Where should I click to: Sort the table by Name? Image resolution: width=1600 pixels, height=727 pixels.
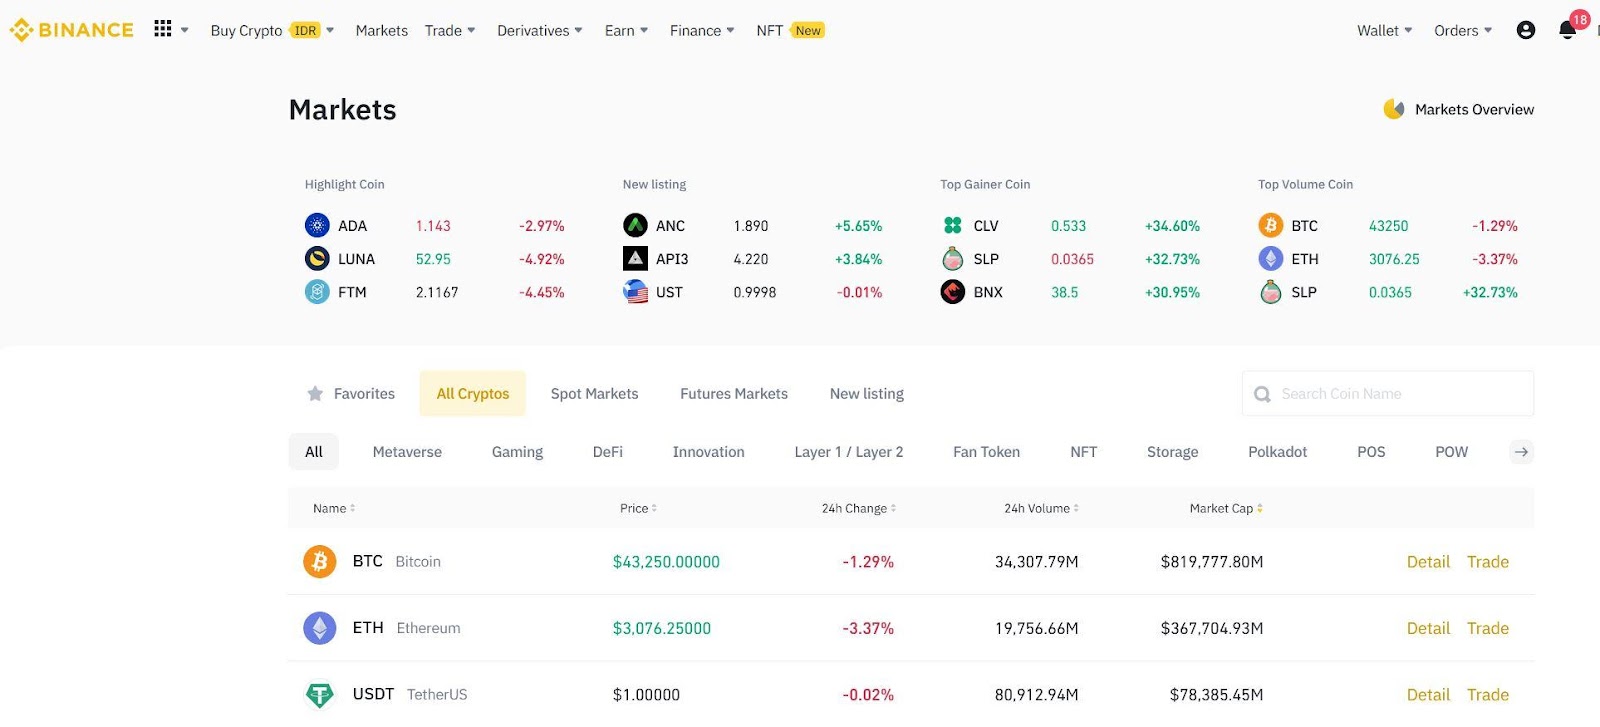click(334, 508)
